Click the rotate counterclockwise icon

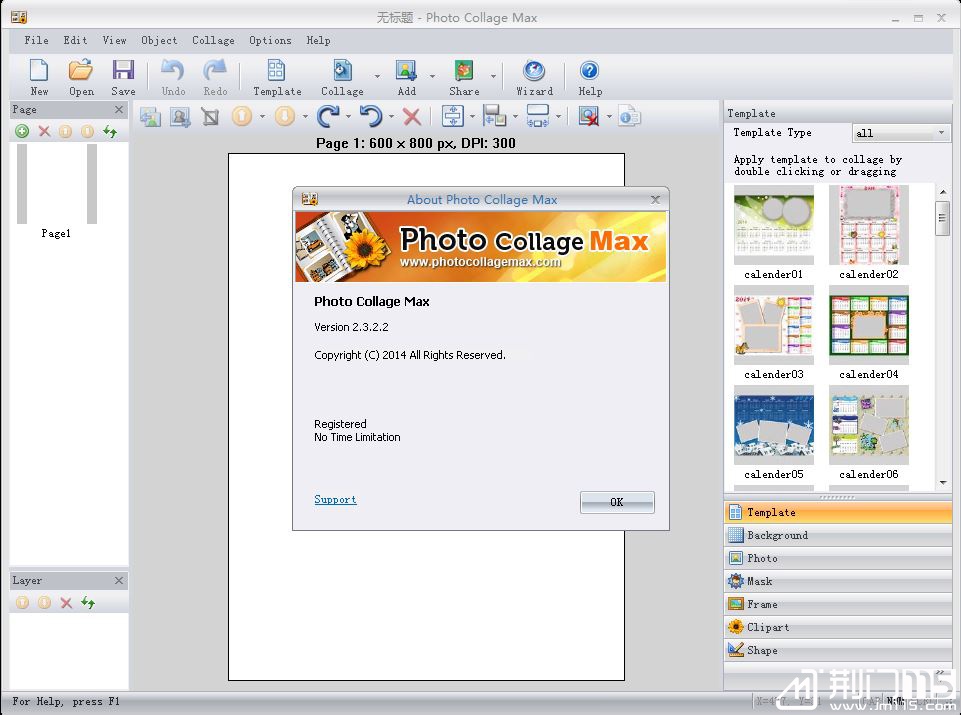tap(371, 116)
